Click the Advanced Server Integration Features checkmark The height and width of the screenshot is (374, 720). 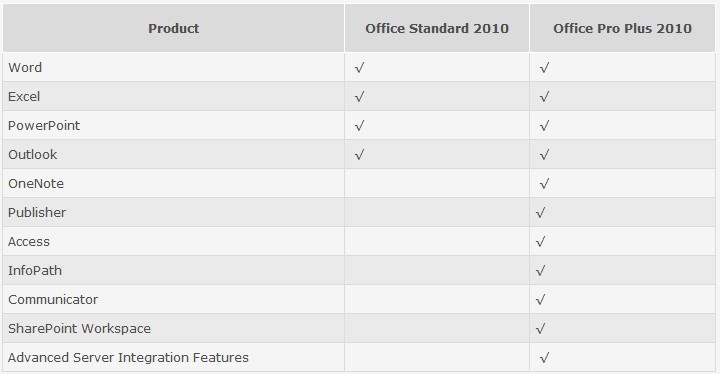tap(545, 357)
